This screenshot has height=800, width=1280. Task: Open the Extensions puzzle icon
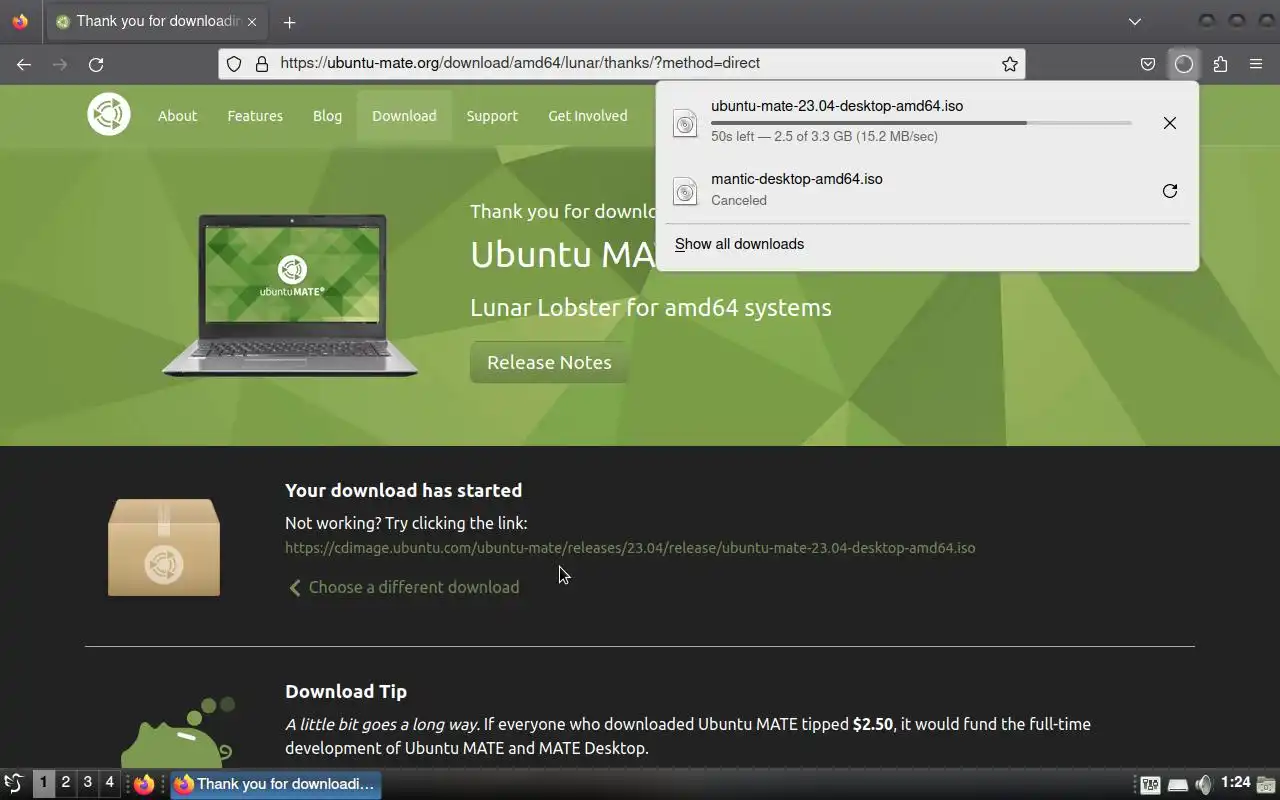(x=1220, y=64)
